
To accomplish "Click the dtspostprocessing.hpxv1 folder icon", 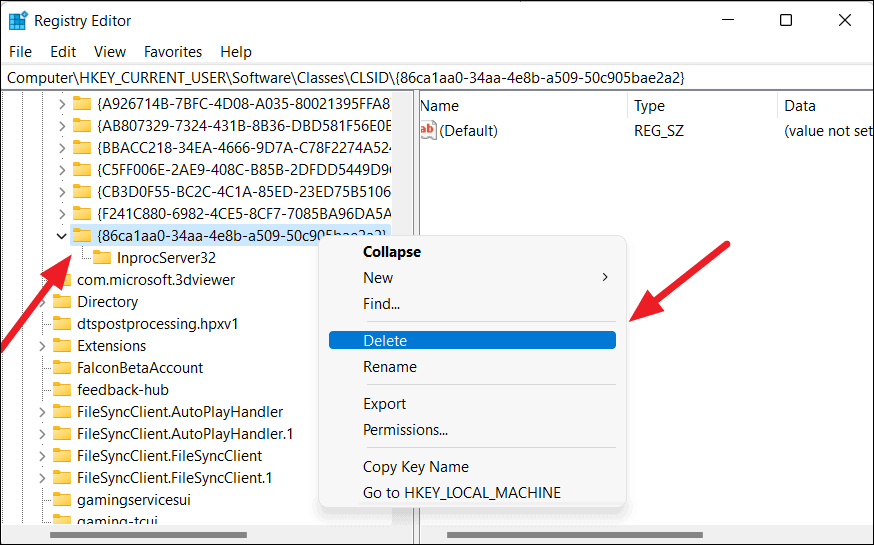I will 62,324.
